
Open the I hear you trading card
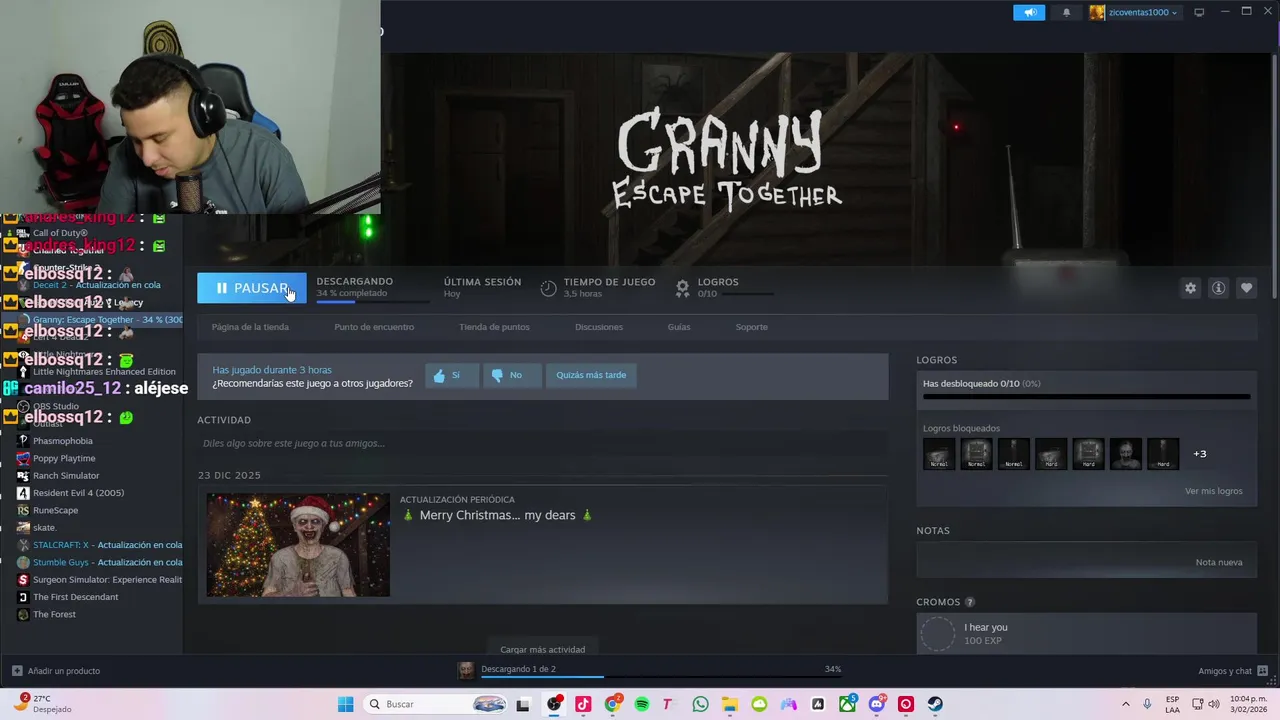pos(1086,634)
